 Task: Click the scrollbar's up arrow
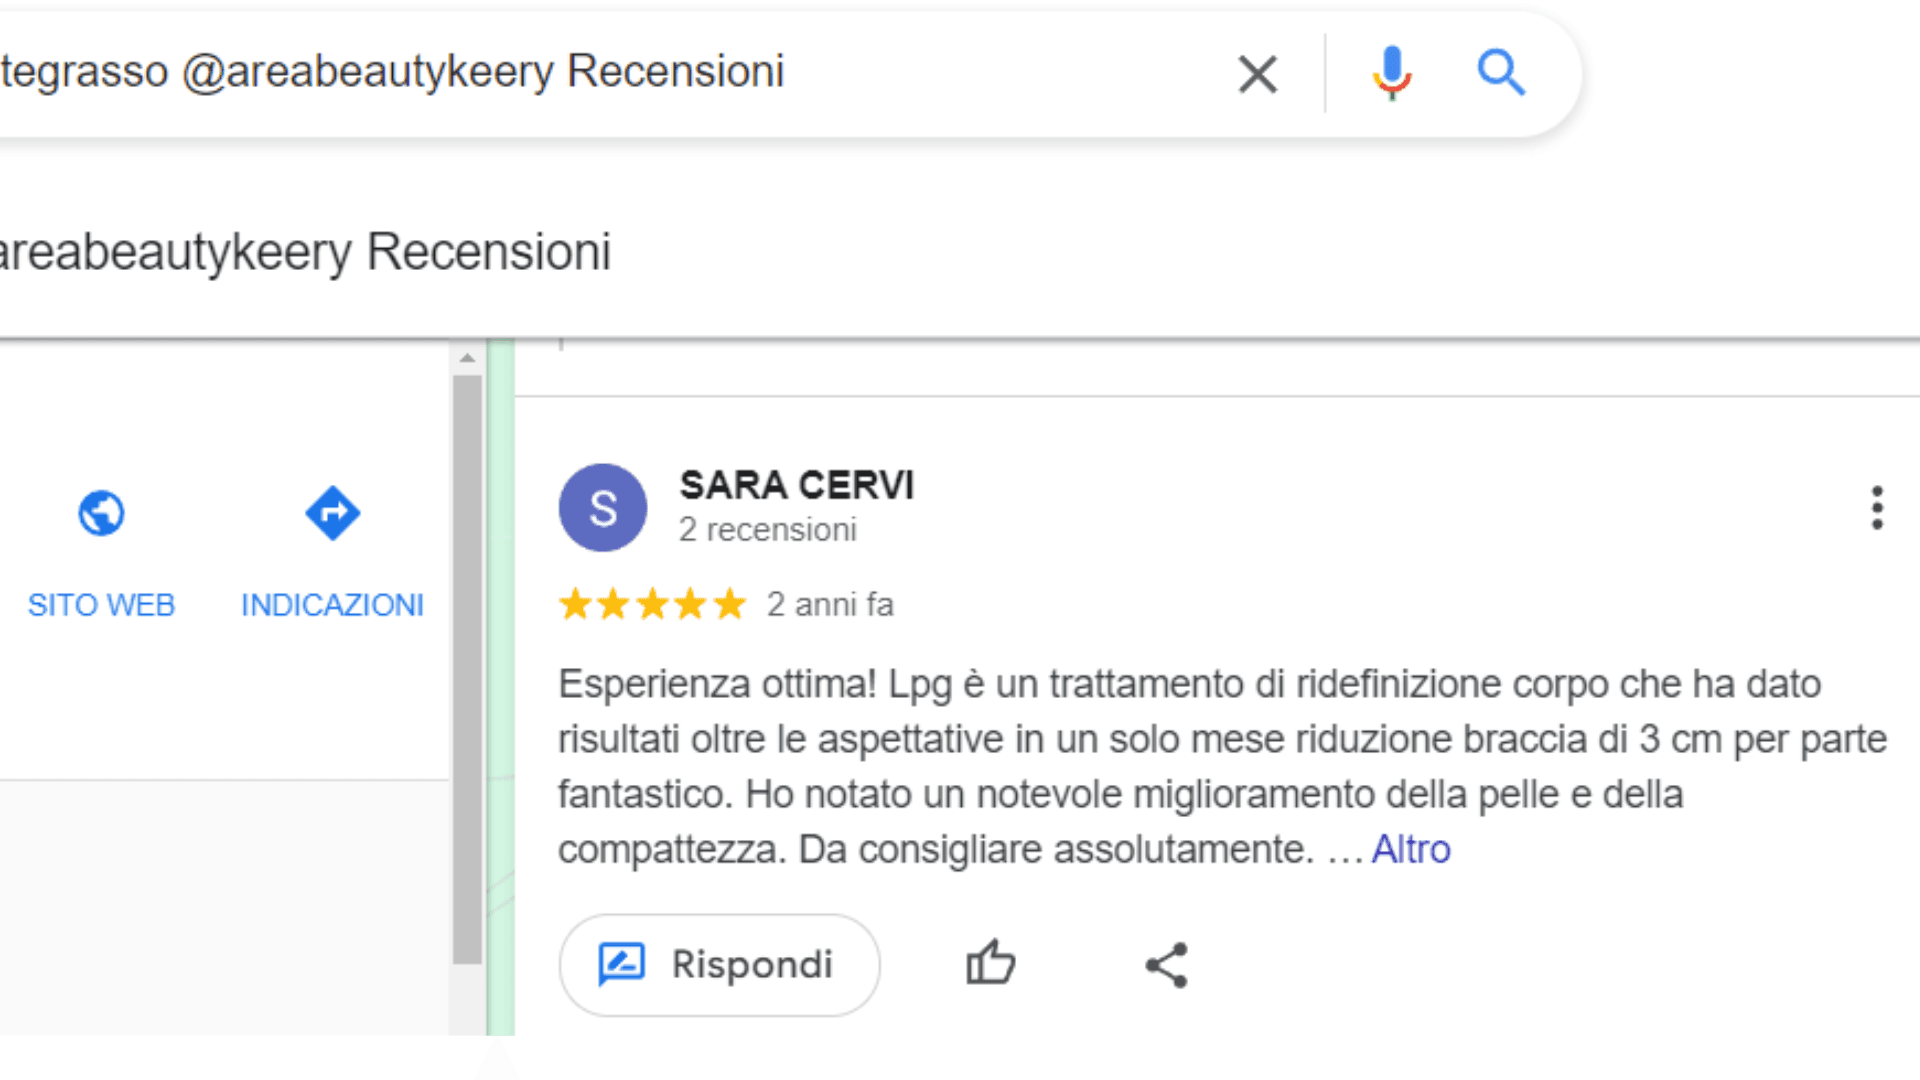click(467, 357)
